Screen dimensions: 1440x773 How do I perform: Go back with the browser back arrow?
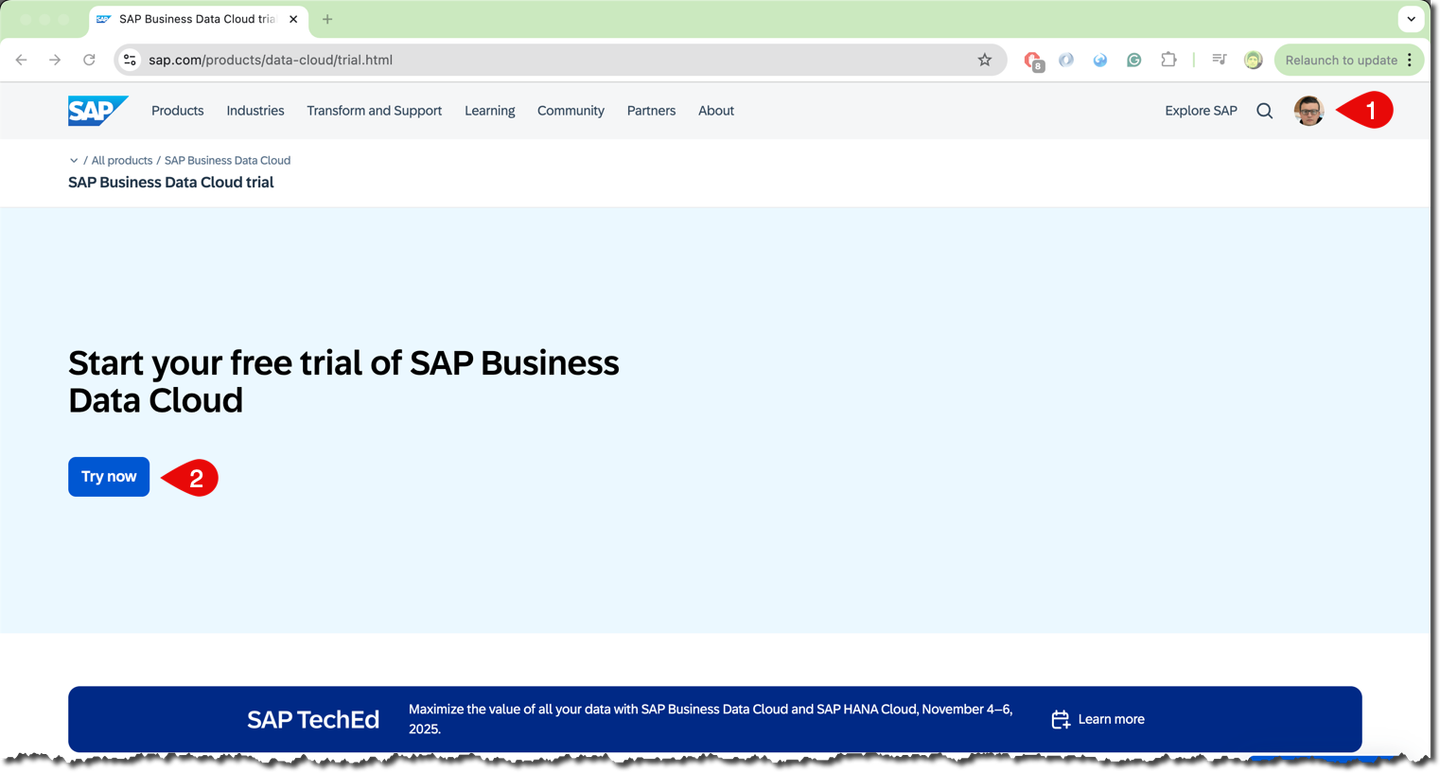tap(21, 60)
